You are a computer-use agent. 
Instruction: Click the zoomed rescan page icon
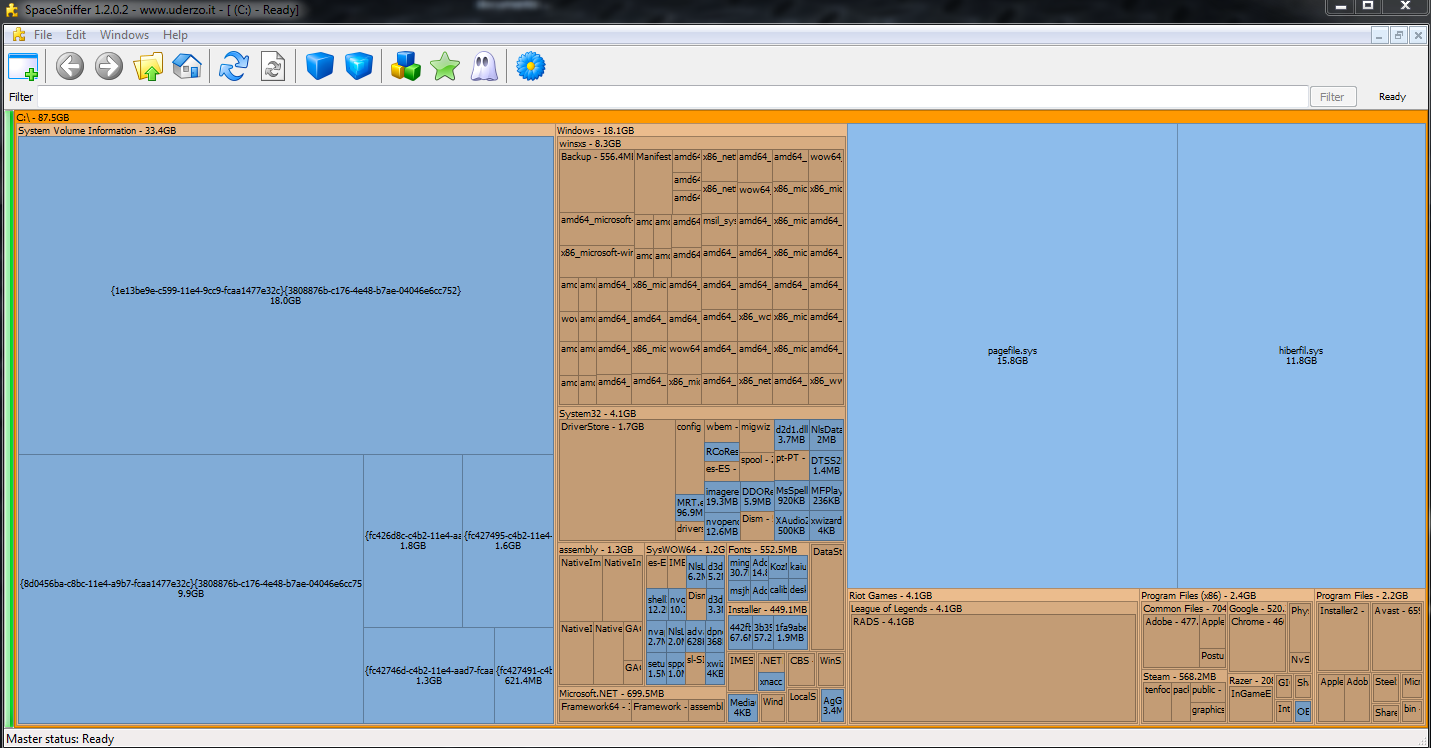[272, 67]
